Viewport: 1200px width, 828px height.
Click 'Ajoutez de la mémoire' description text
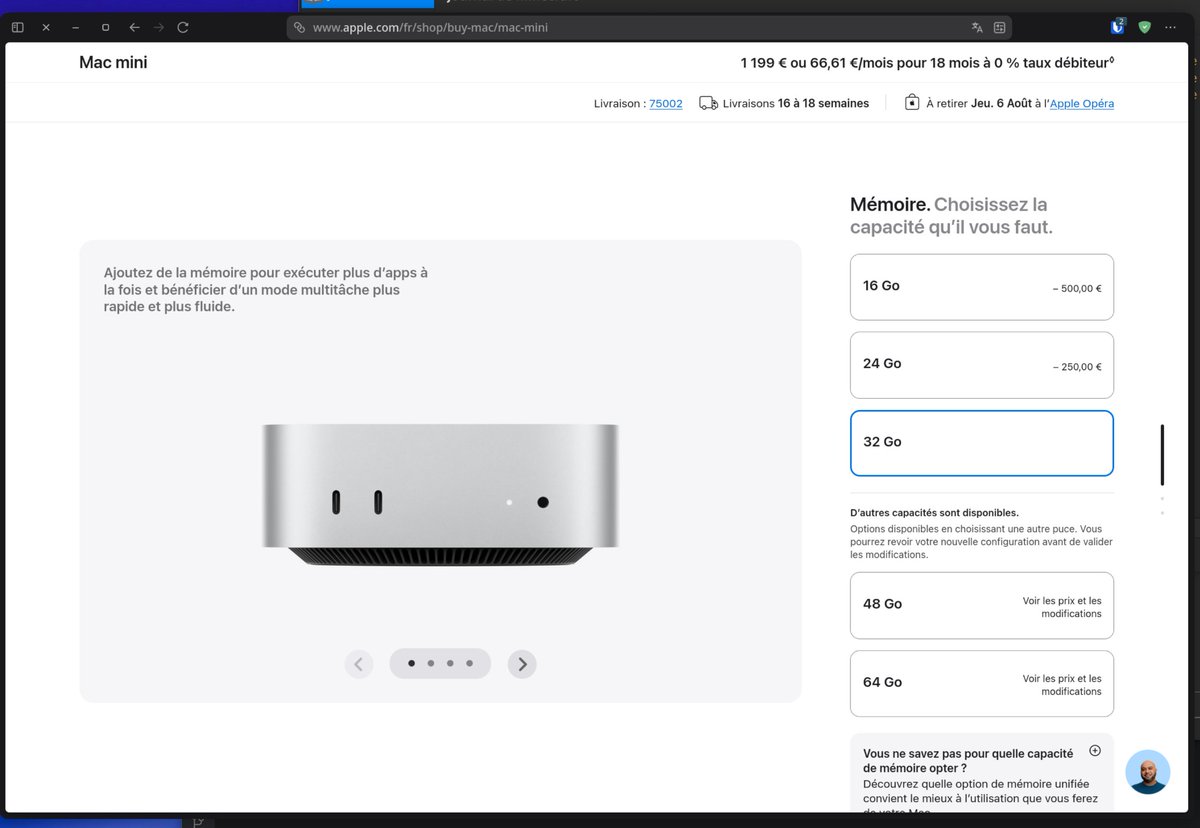coord(266,290)
